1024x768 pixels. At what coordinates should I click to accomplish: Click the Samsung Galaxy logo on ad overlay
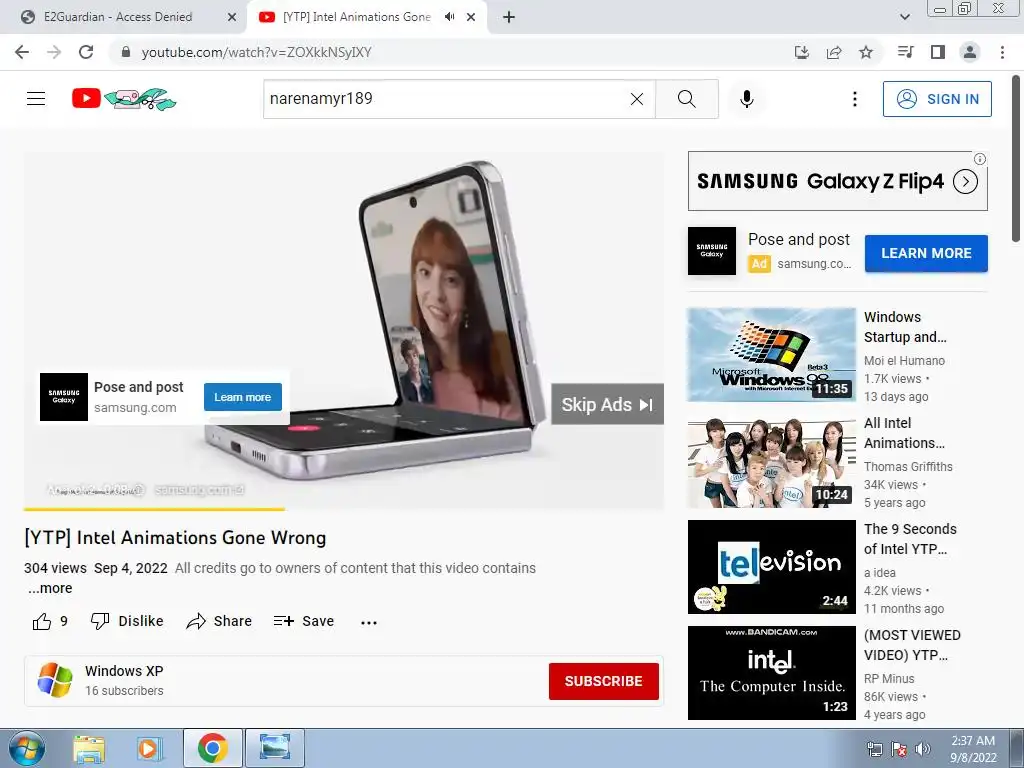[64, 397]
